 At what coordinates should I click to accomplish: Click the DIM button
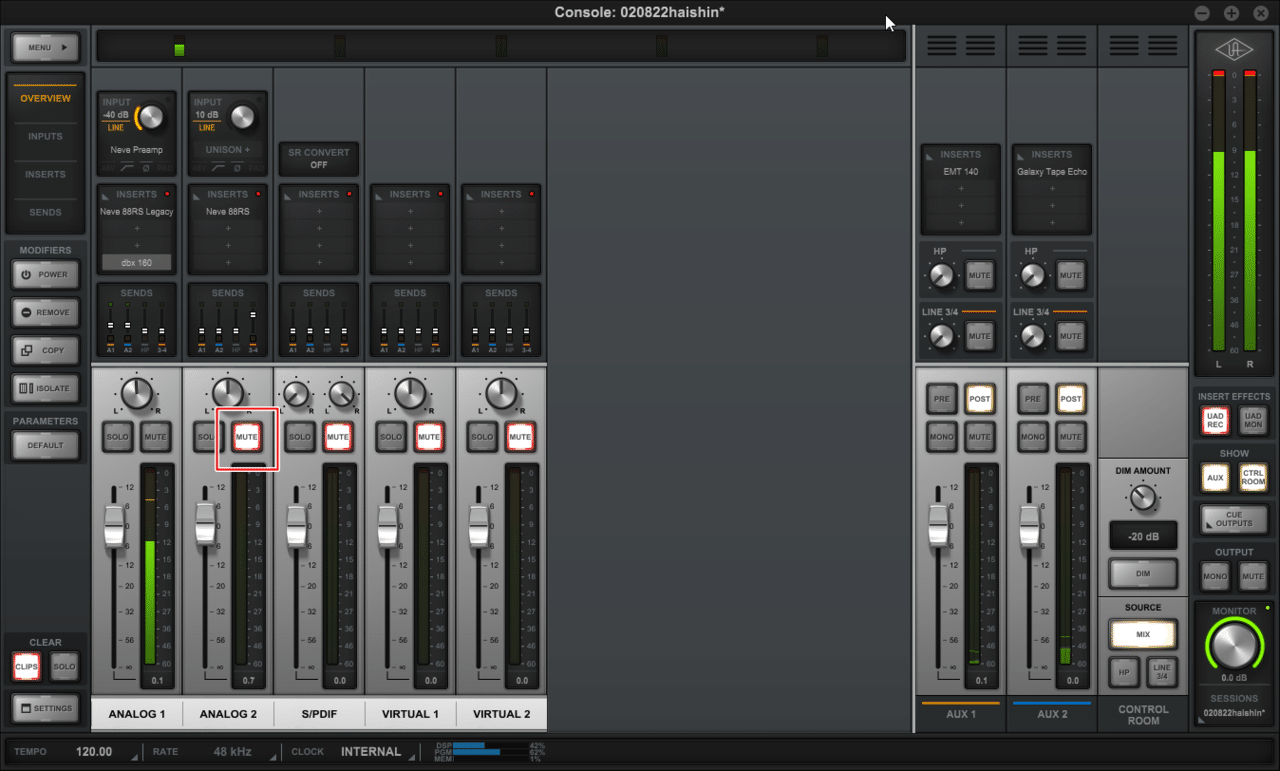[1143, 574]
